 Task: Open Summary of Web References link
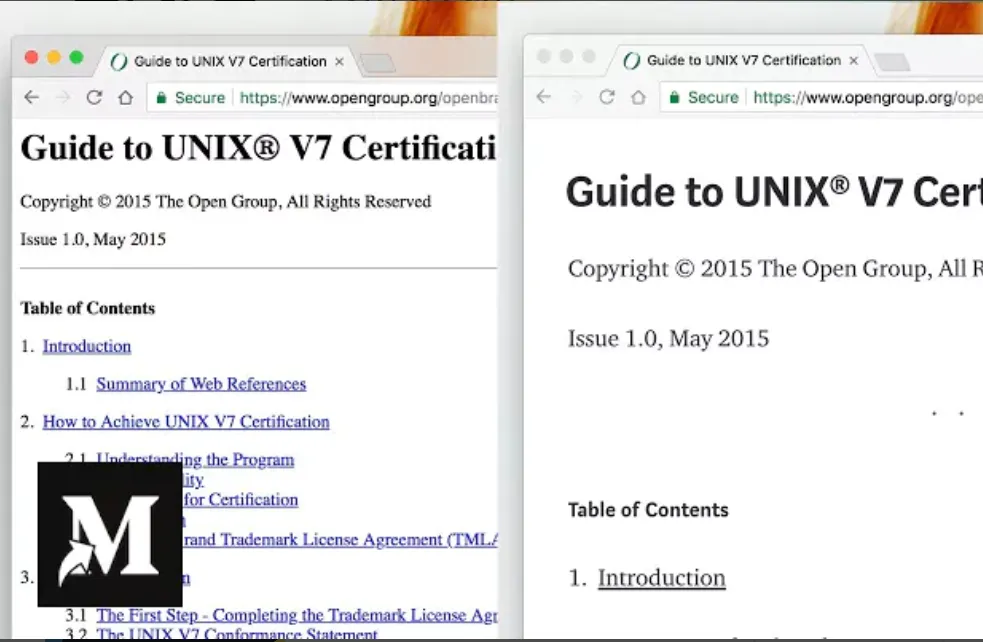click(x=201, y=384)
